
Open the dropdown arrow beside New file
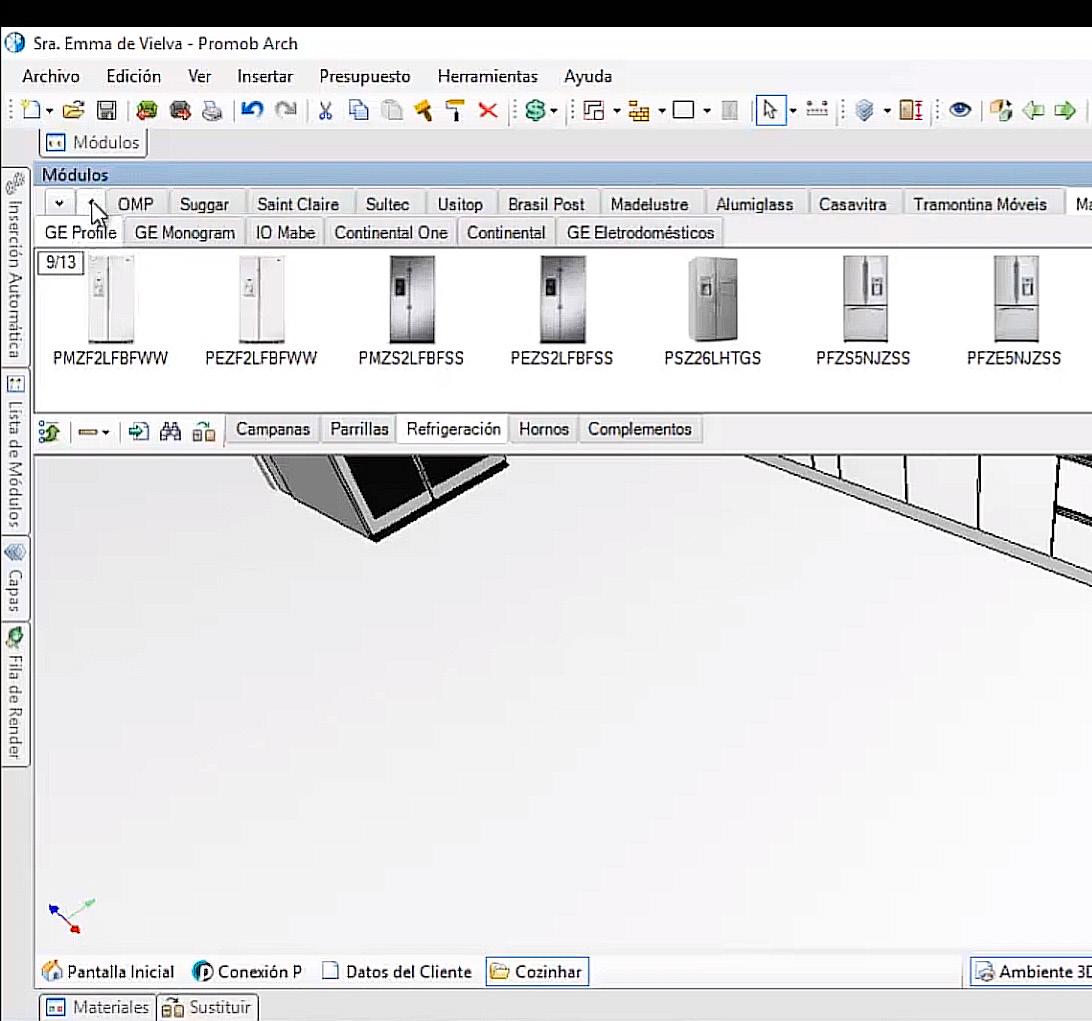(x=50, y=111)
